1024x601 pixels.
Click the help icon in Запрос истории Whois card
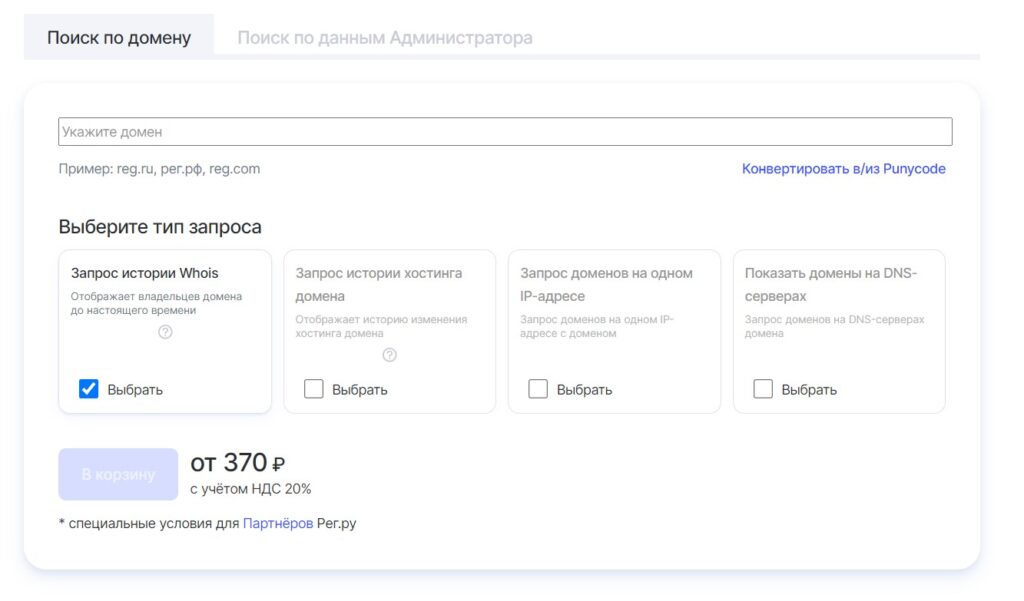point(164,332)
